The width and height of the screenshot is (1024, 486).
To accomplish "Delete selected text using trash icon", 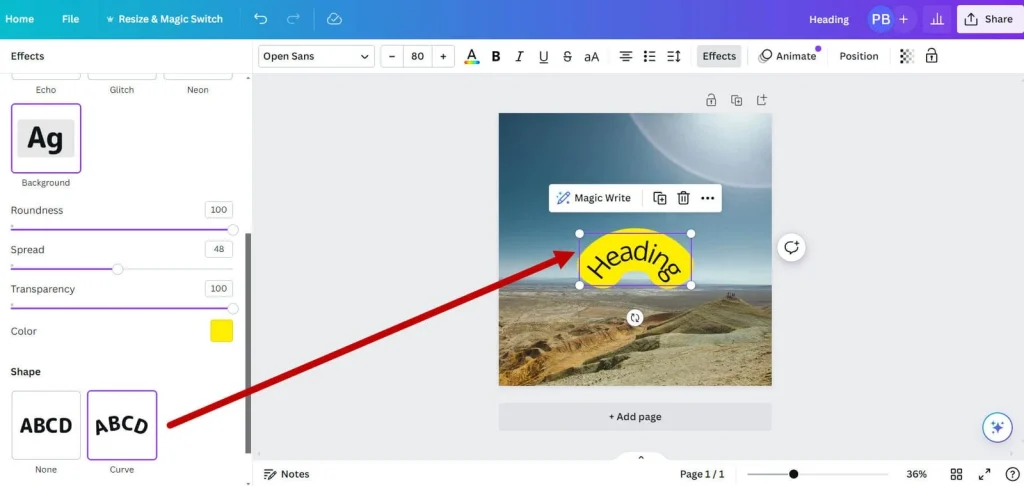I will click(683, 198).
